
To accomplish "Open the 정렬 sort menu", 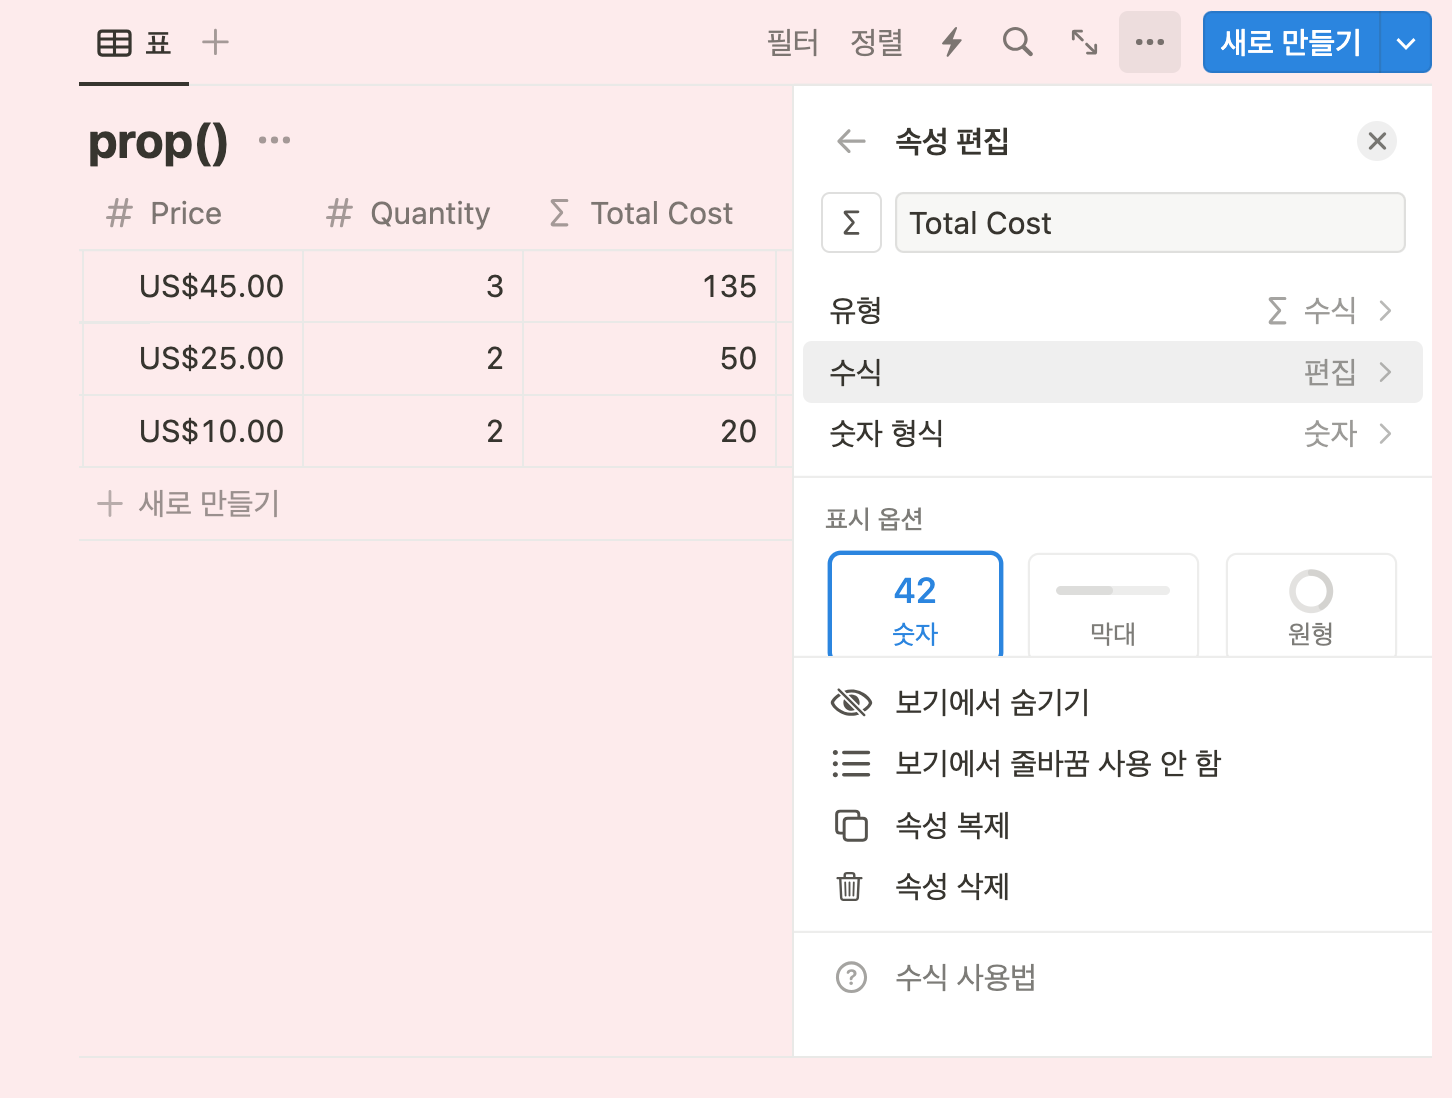I will [877, 42].
